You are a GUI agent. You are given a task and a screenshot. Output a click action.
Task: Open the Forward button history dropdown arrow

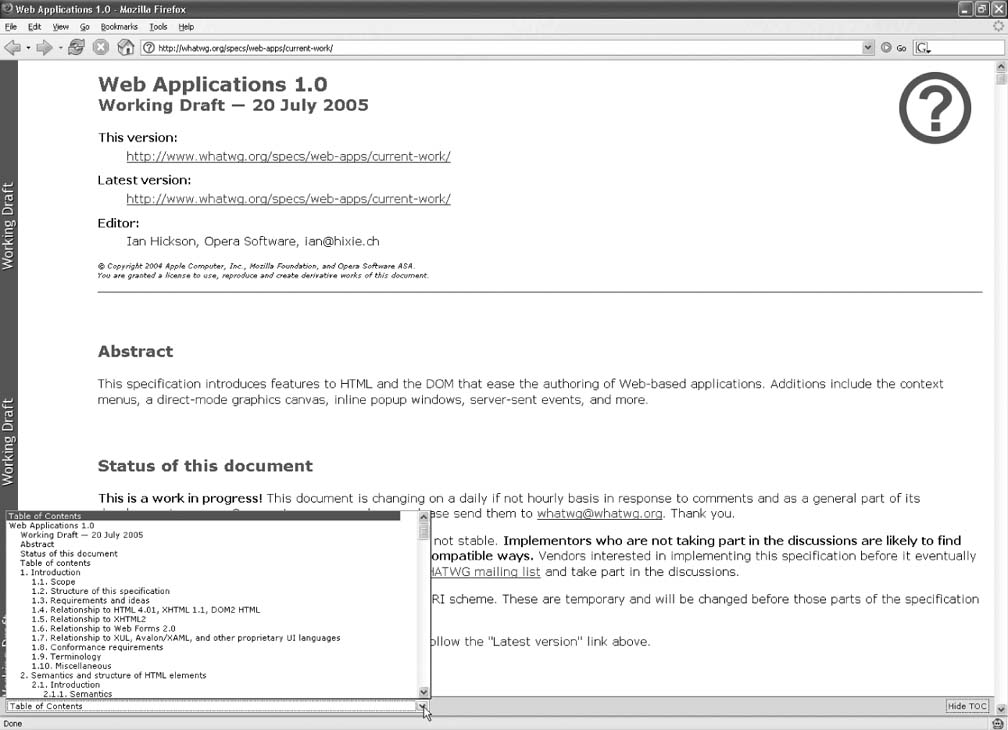click(x=60, y=48)
